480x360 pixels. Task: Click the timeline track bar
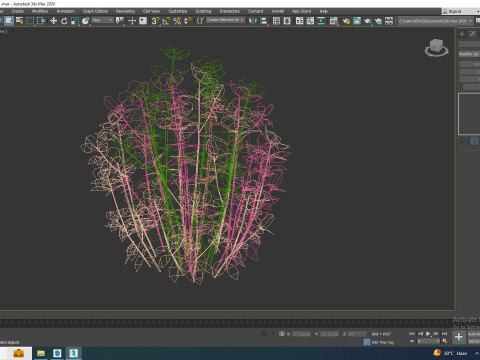227,322
